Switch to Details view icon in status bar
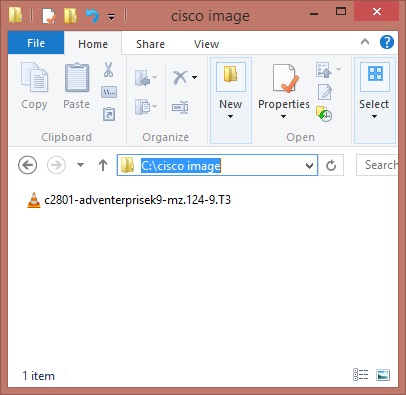Screen dimensions: 406x395 point(361,375)
